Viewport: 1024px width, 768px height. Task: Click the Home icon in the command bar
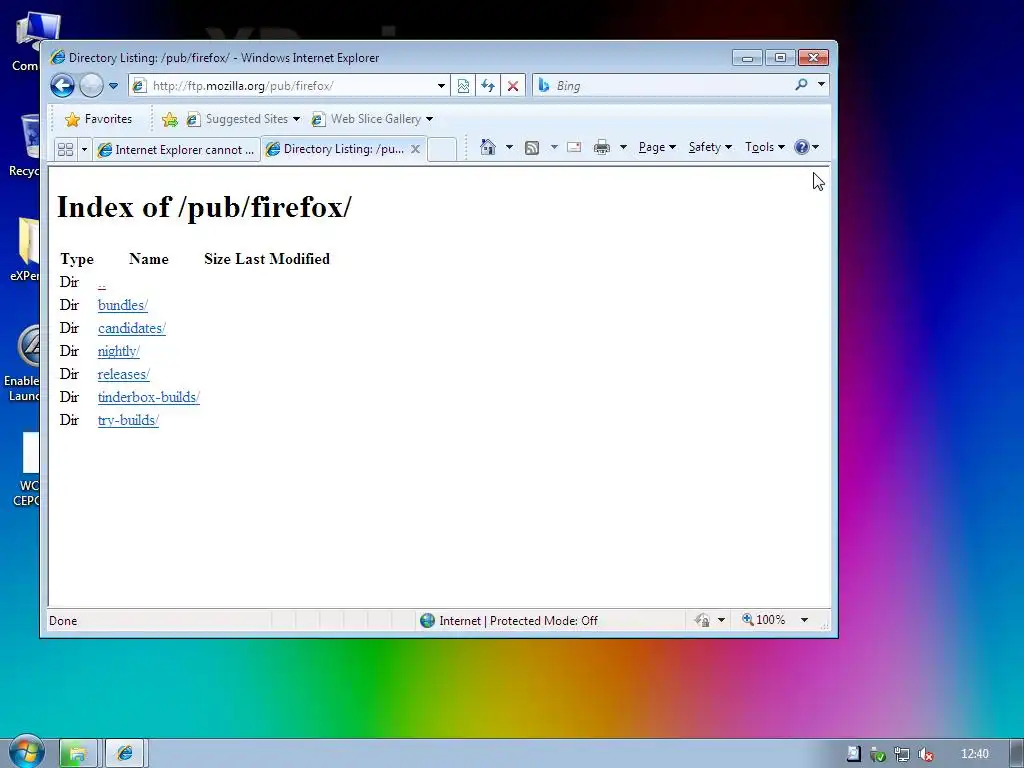click(488, 147)
